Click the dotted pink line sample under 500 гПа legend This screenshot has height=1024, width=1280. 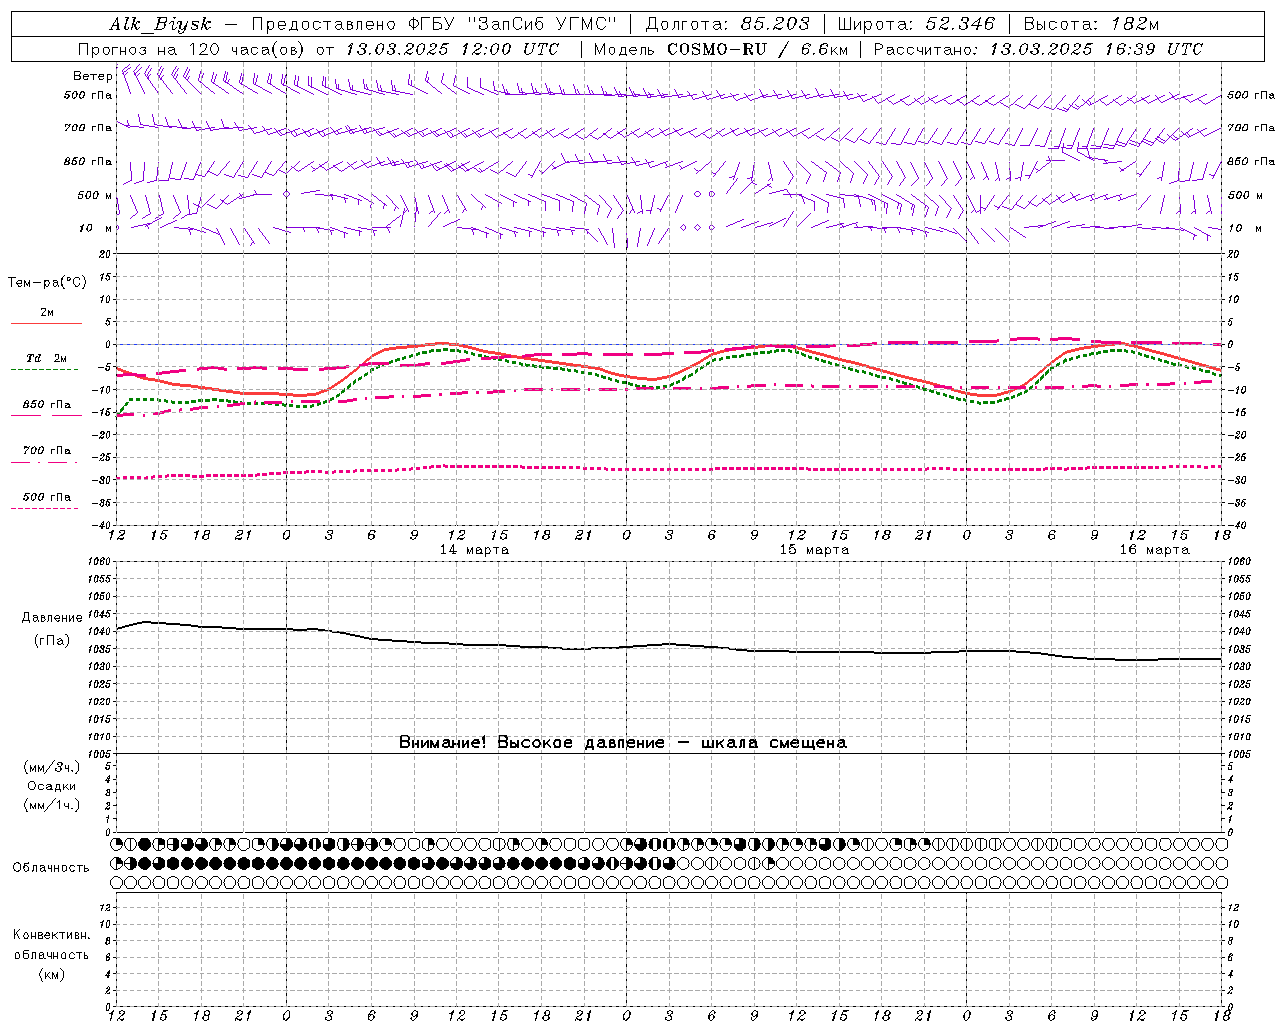[x=44, y=508]
